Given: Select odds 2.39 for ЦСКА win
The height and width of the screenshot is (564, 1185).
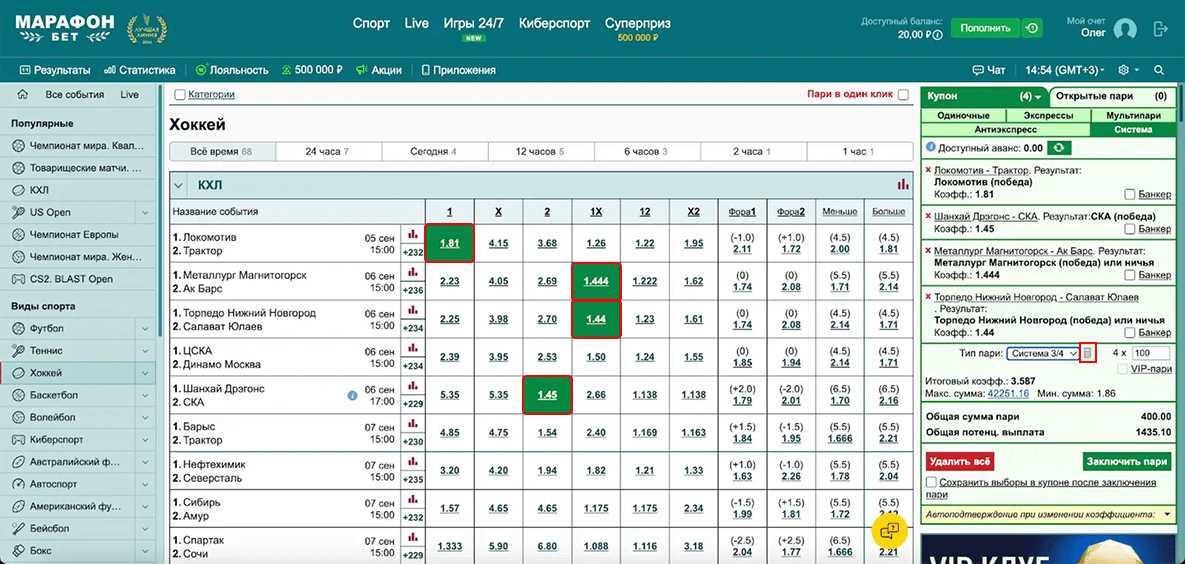Looking at the screenshot, I should click(x=450, y=357).
